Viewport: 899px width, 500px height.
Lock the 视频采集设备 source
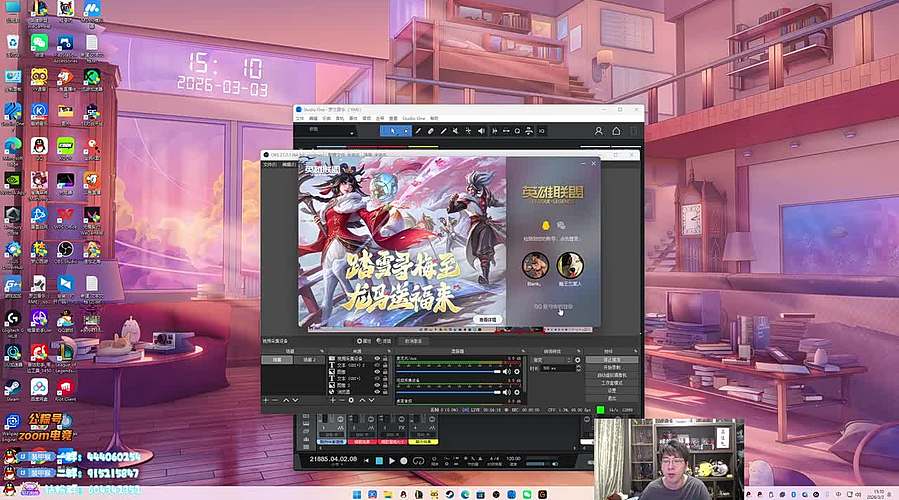[x=385, y=358]
